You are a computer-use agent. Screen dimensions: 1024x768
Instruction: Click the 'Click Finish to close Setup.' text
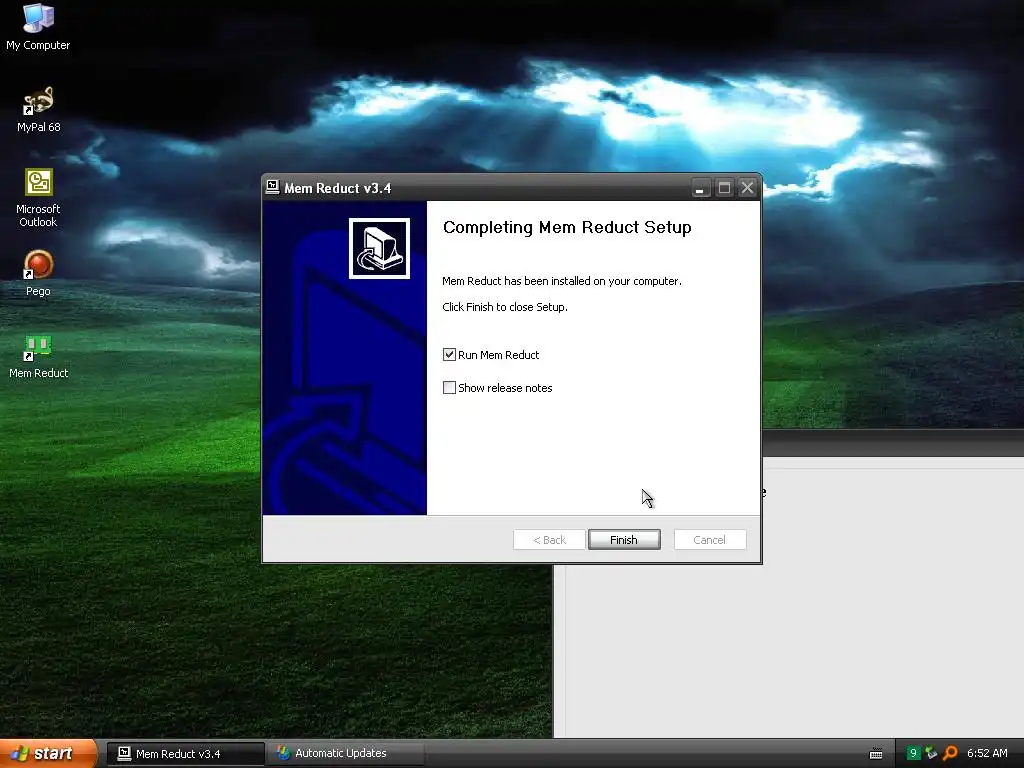pyautogui.click(x=505, y=307)
